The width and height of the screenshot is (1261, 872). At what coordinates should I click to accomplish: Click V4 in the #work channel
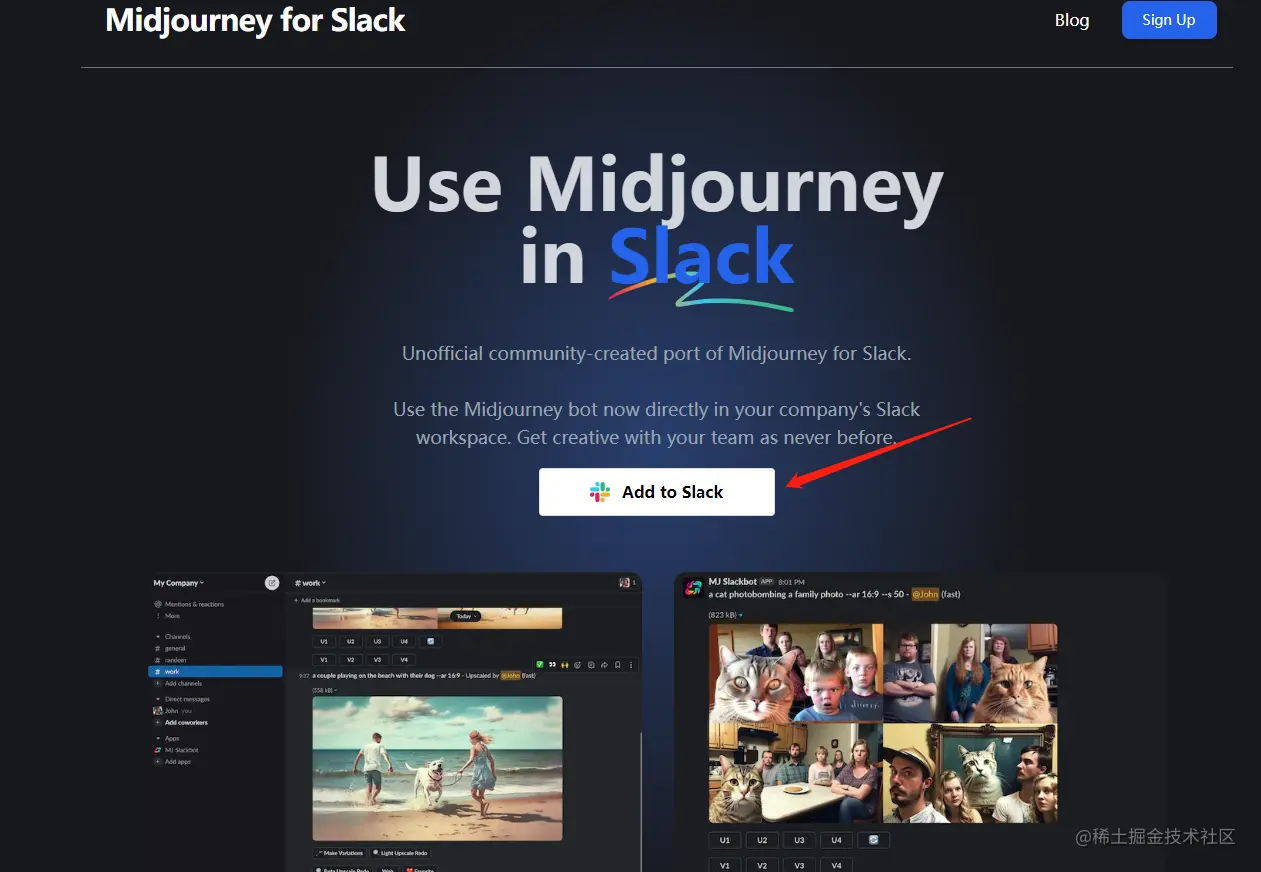pos(404,660)
